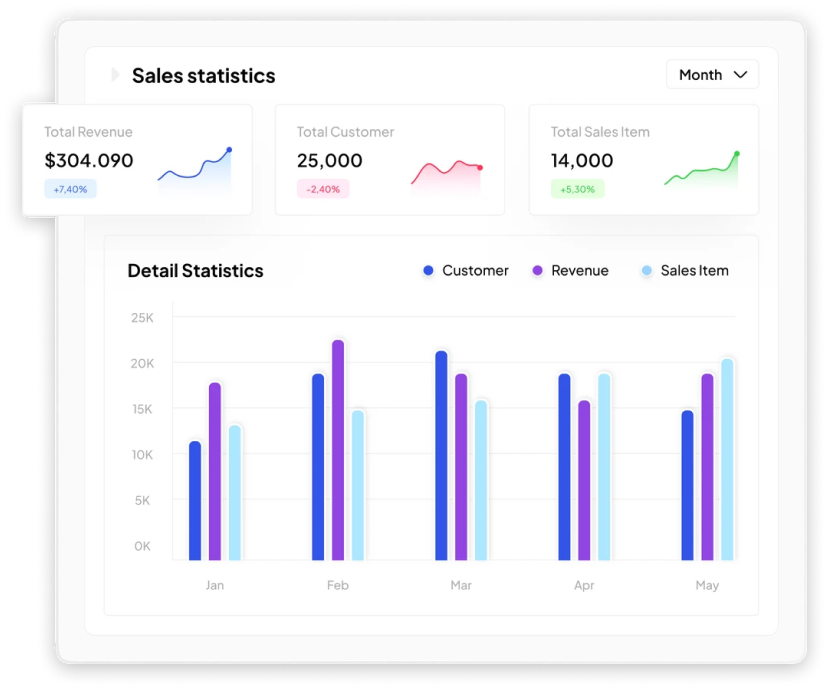Click the 15K y-axis label

(143, 409)
